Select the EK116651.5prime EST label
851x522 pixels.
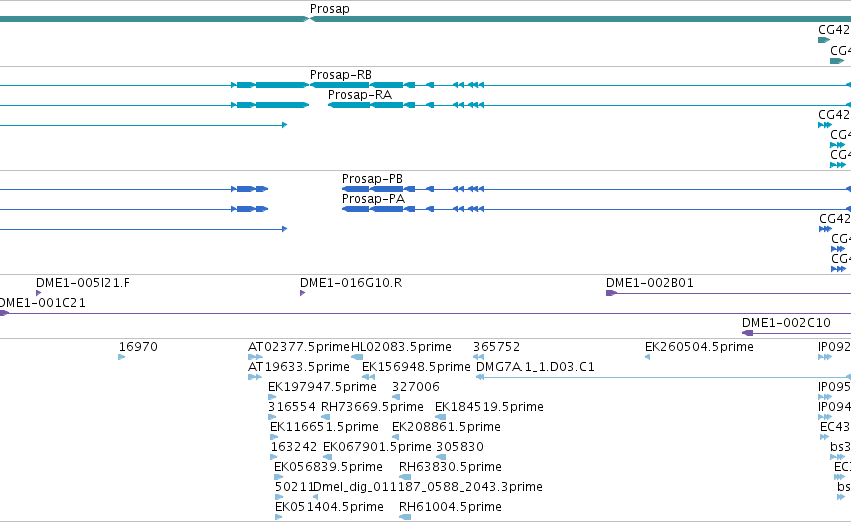pyautogui.click(x=324, y=426)
